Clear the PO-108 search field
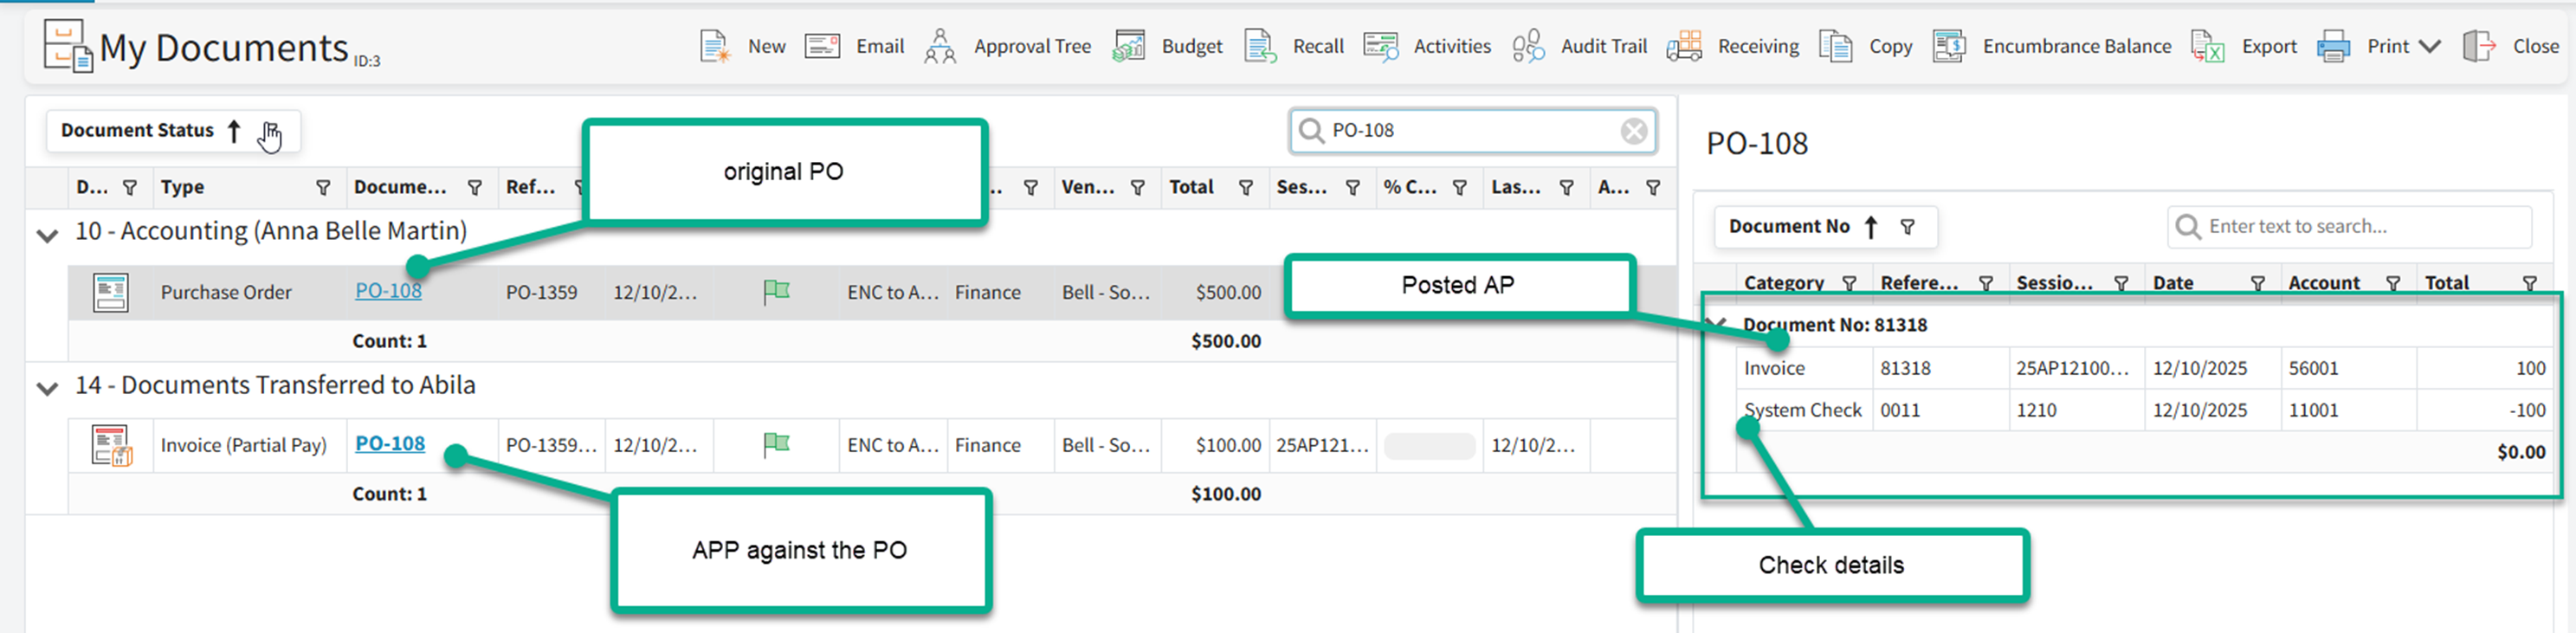Screen dimensions: 2576x633 click(1633, 131)
